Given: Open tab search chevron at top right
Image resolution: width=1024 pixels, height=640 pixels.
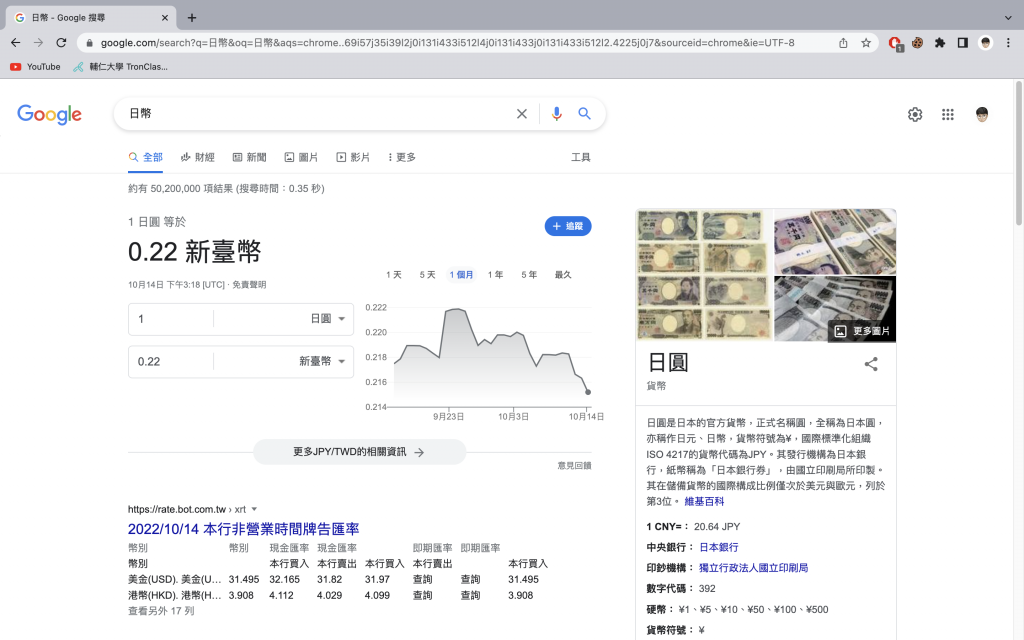Looking at the screenshot, I should [x=1008, y=18].
